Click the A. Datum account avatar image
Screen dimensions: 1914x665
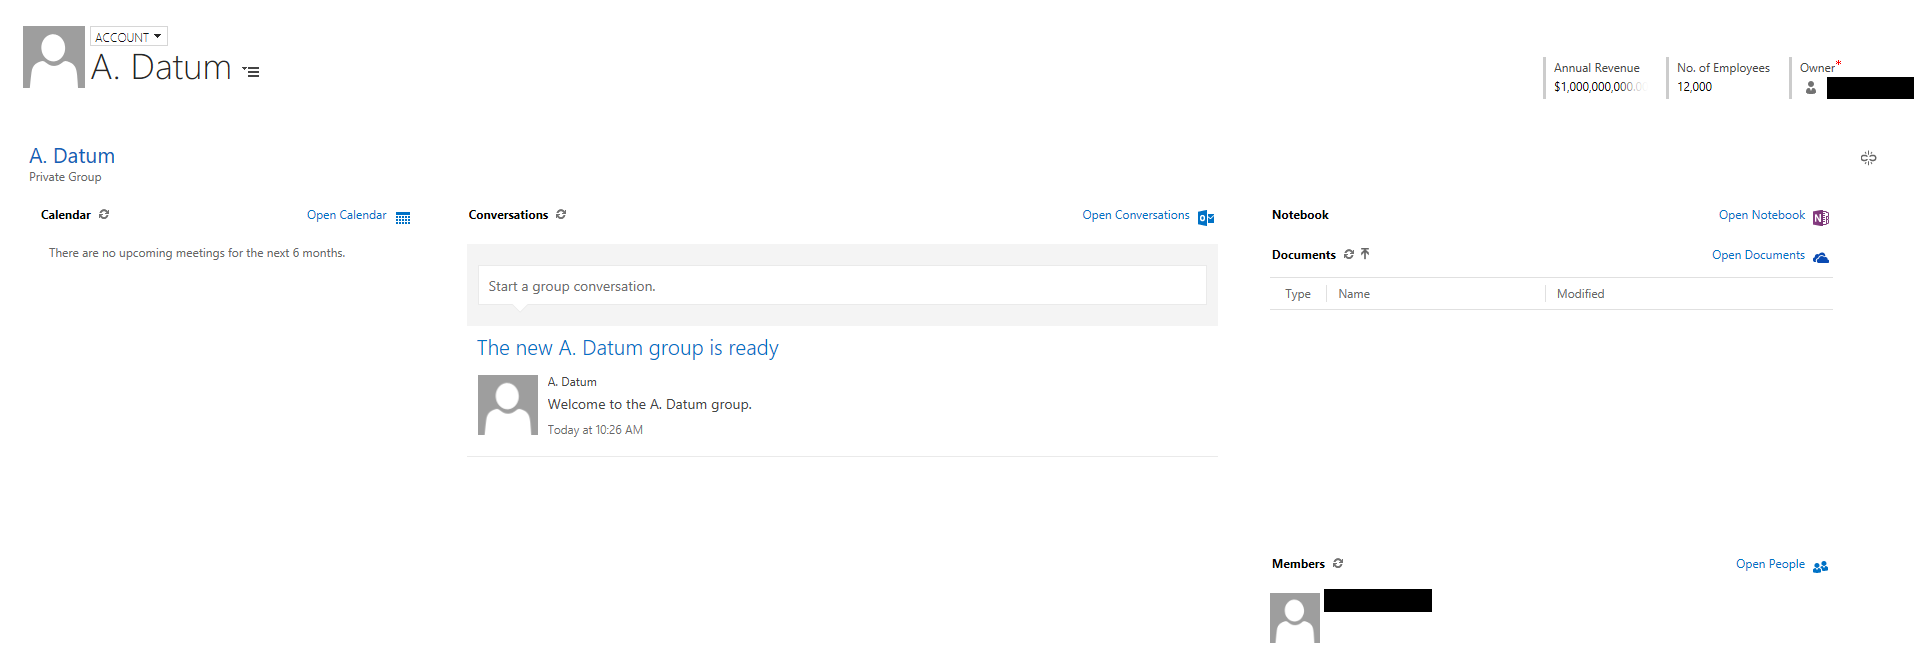tap(54, 57)
